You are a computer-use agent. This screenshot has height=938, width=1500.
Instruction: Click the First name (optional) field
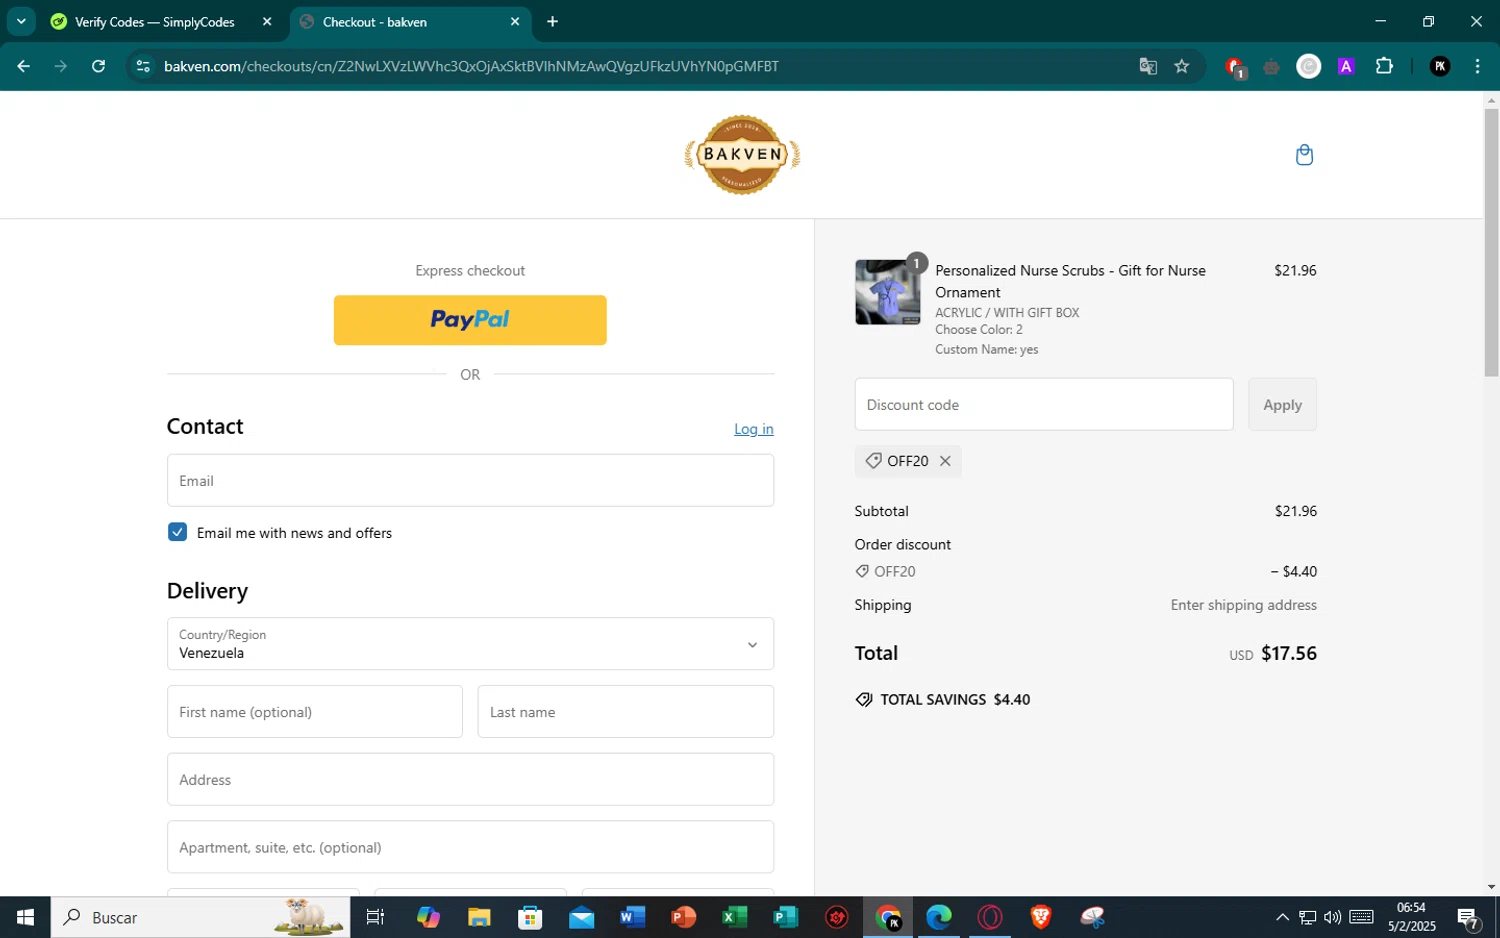[x=315, y=712]
